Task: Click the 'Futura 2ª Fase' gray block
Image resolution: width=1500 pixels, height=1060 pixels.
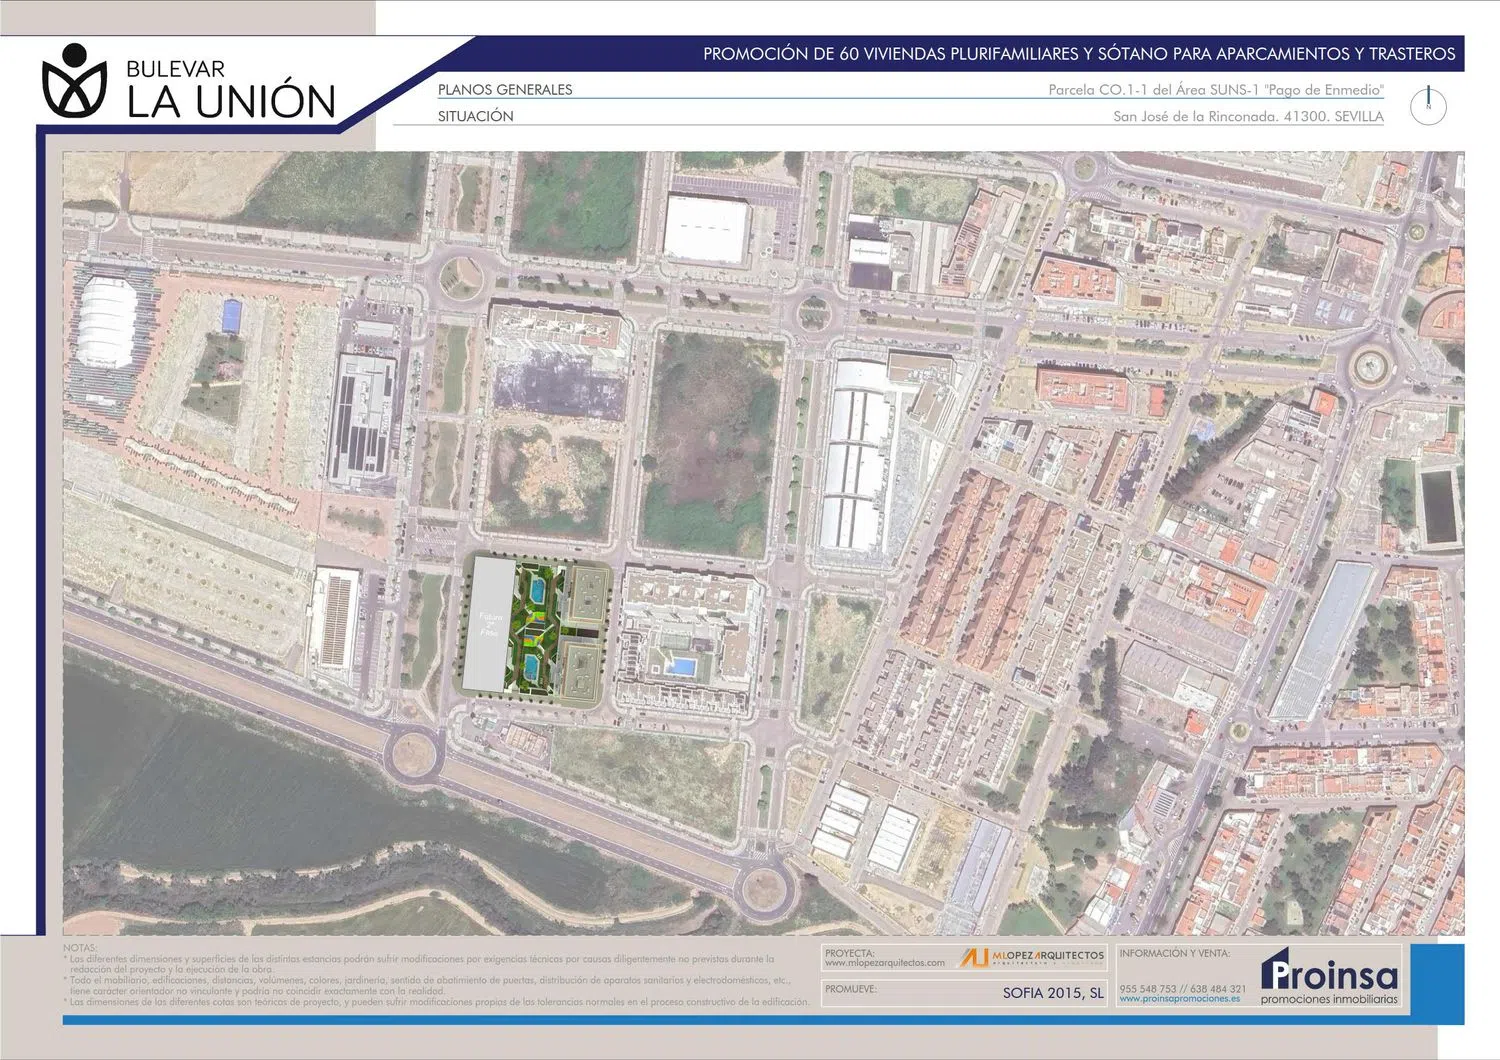Action: click(490, 625)
